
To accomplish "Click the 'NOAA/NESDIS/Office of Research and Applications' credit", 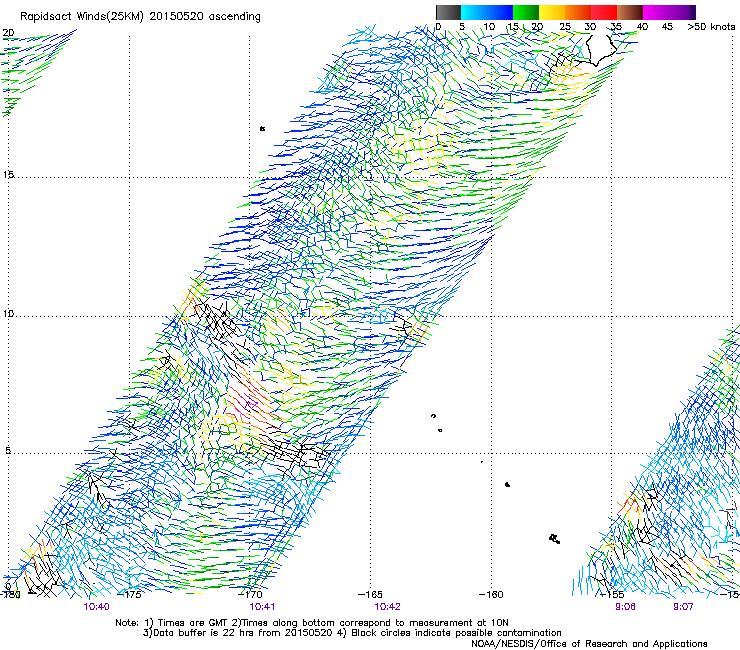I will coord(589,644).
